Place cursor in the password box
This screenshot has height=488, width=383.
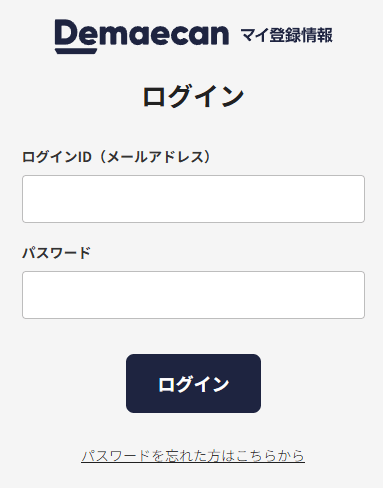[193, 295]
